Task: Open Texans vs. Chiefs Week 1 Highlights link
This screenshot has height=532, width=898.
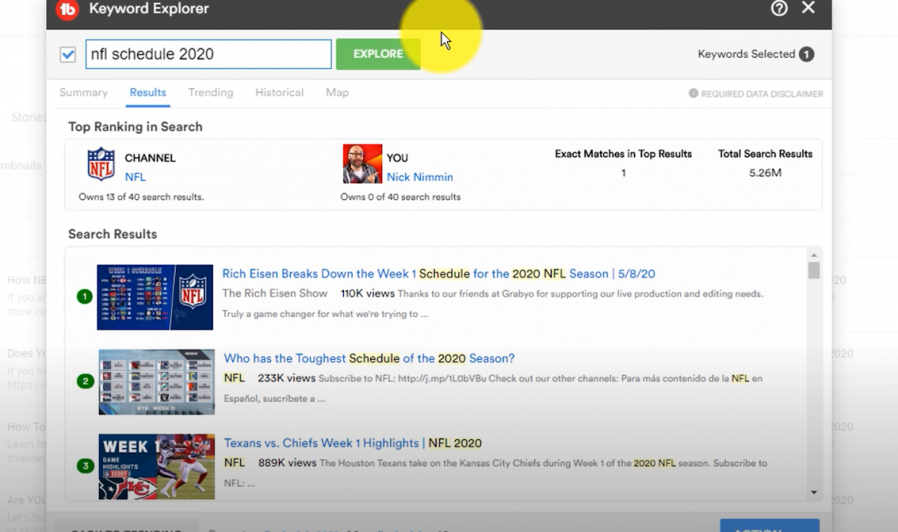Action: coord(353,443)
